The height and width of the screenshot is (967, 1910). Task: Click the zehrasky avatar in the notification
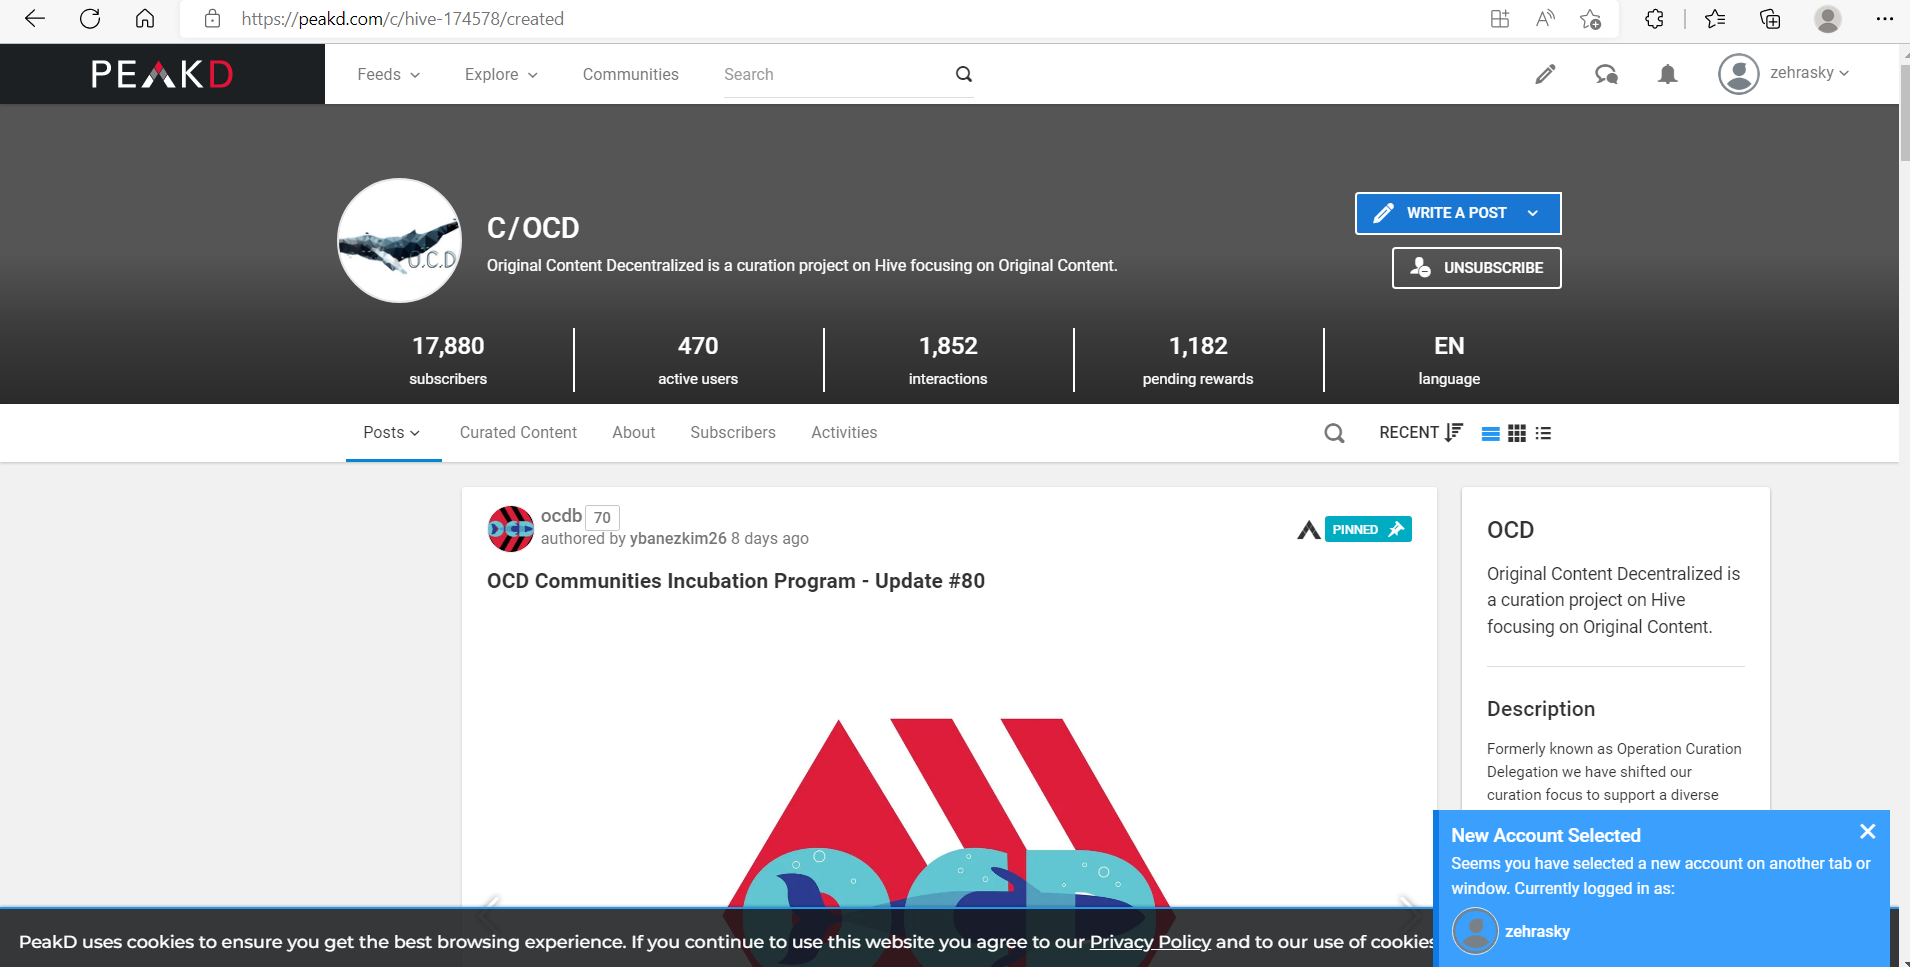pos(1475,931)
